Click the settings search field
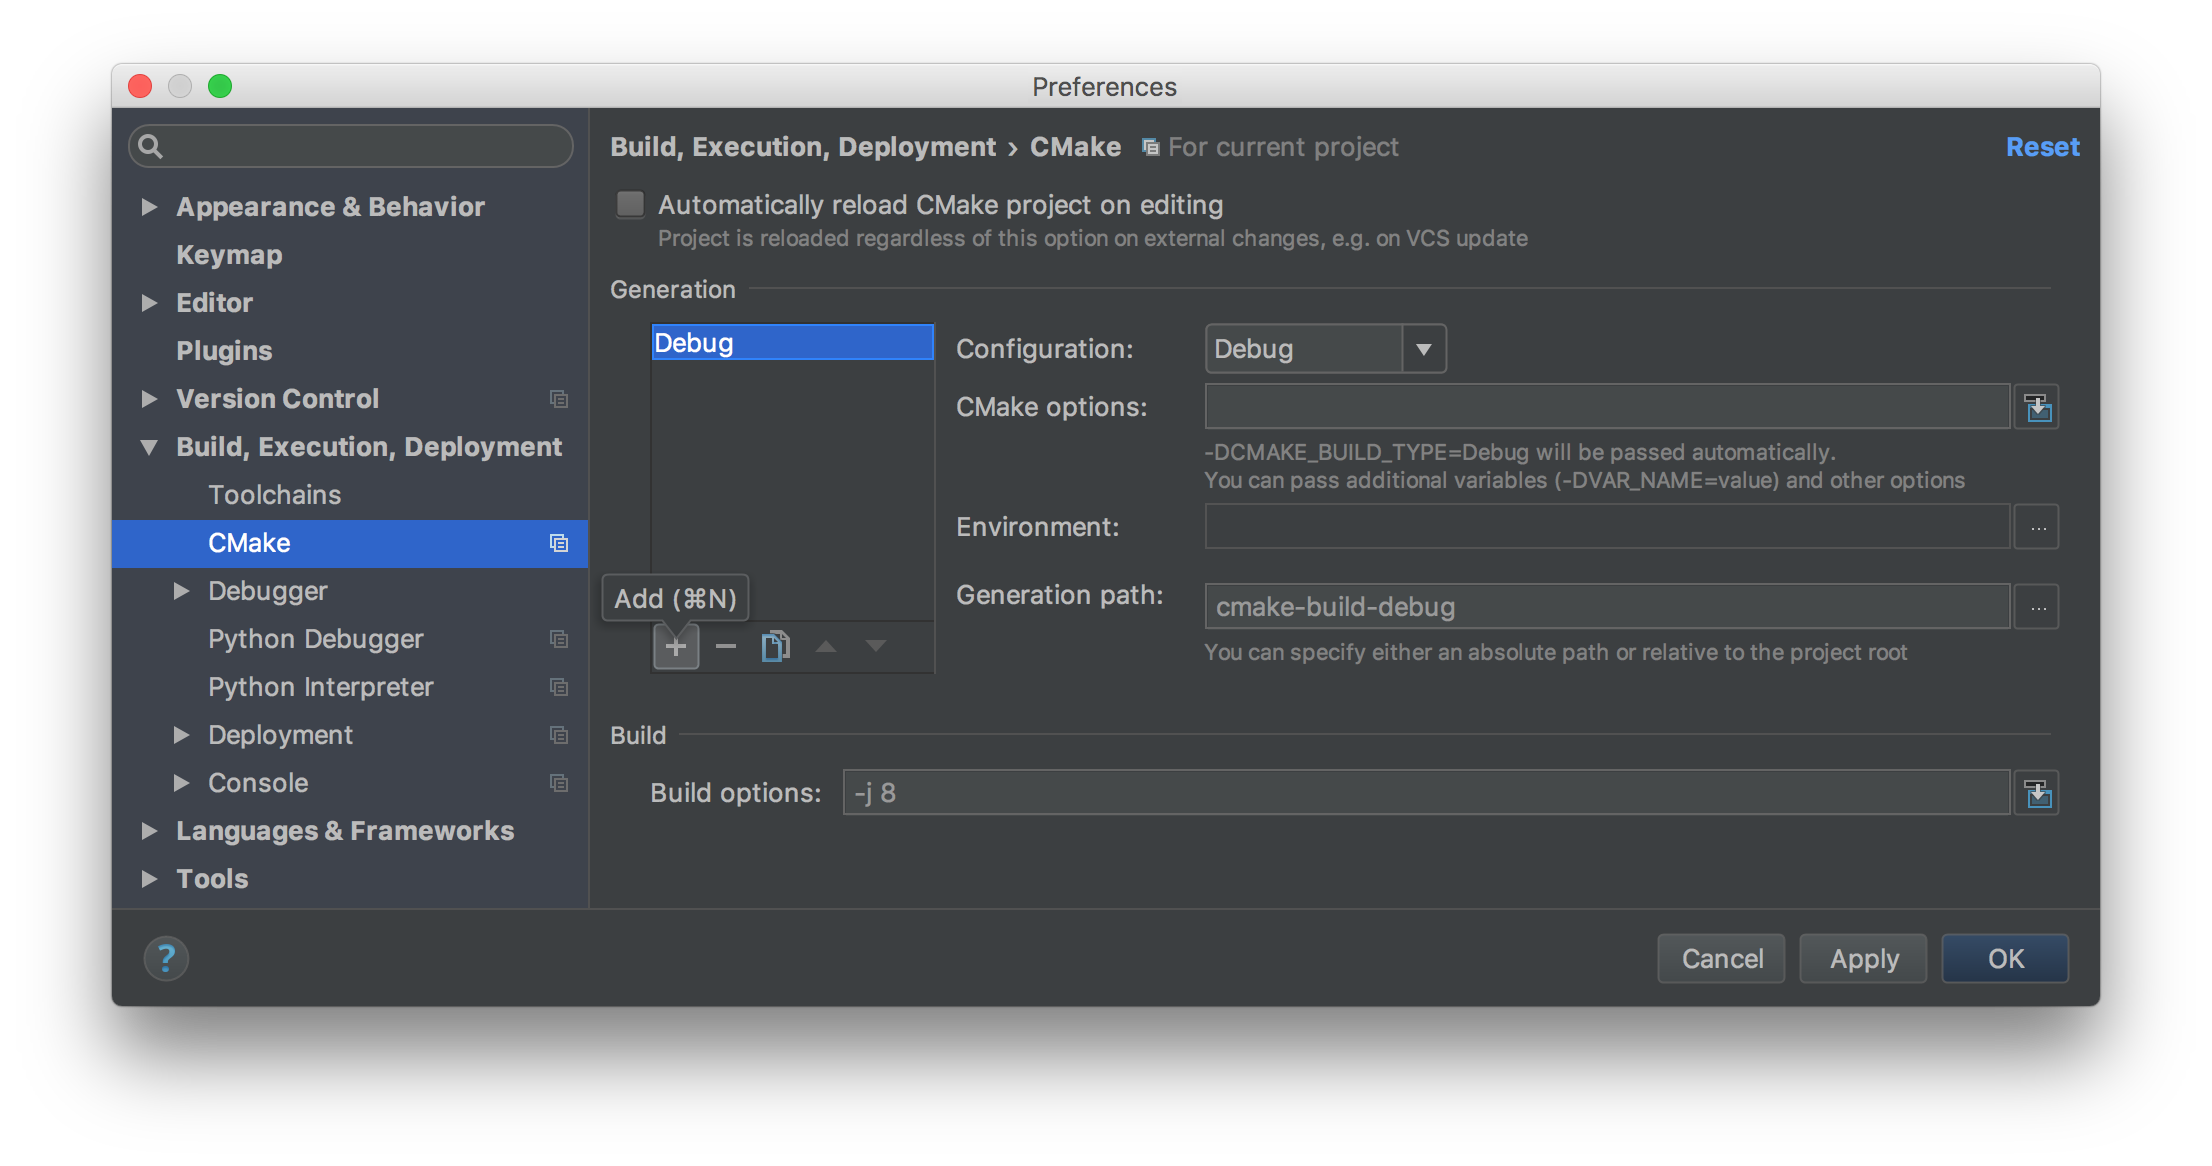2212x1166 pixels. (351, 147)
